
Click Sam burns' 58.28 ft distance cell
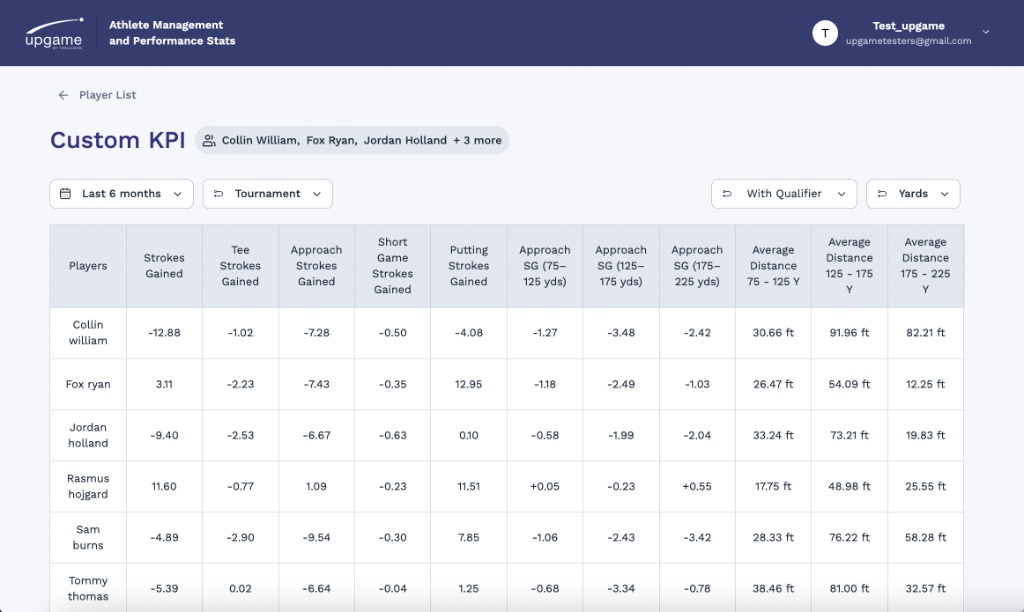[x=925, y=538]
